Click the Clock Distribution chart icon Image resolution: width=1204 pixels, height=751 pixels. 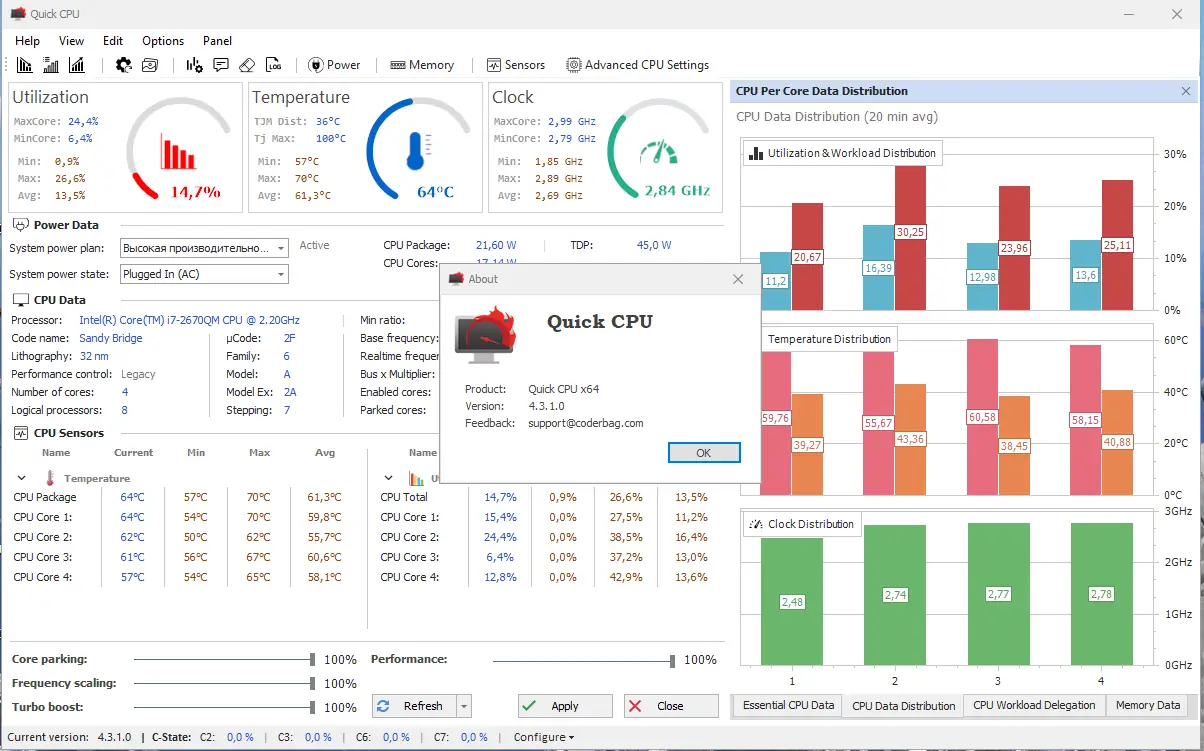(x=757, y=524)
